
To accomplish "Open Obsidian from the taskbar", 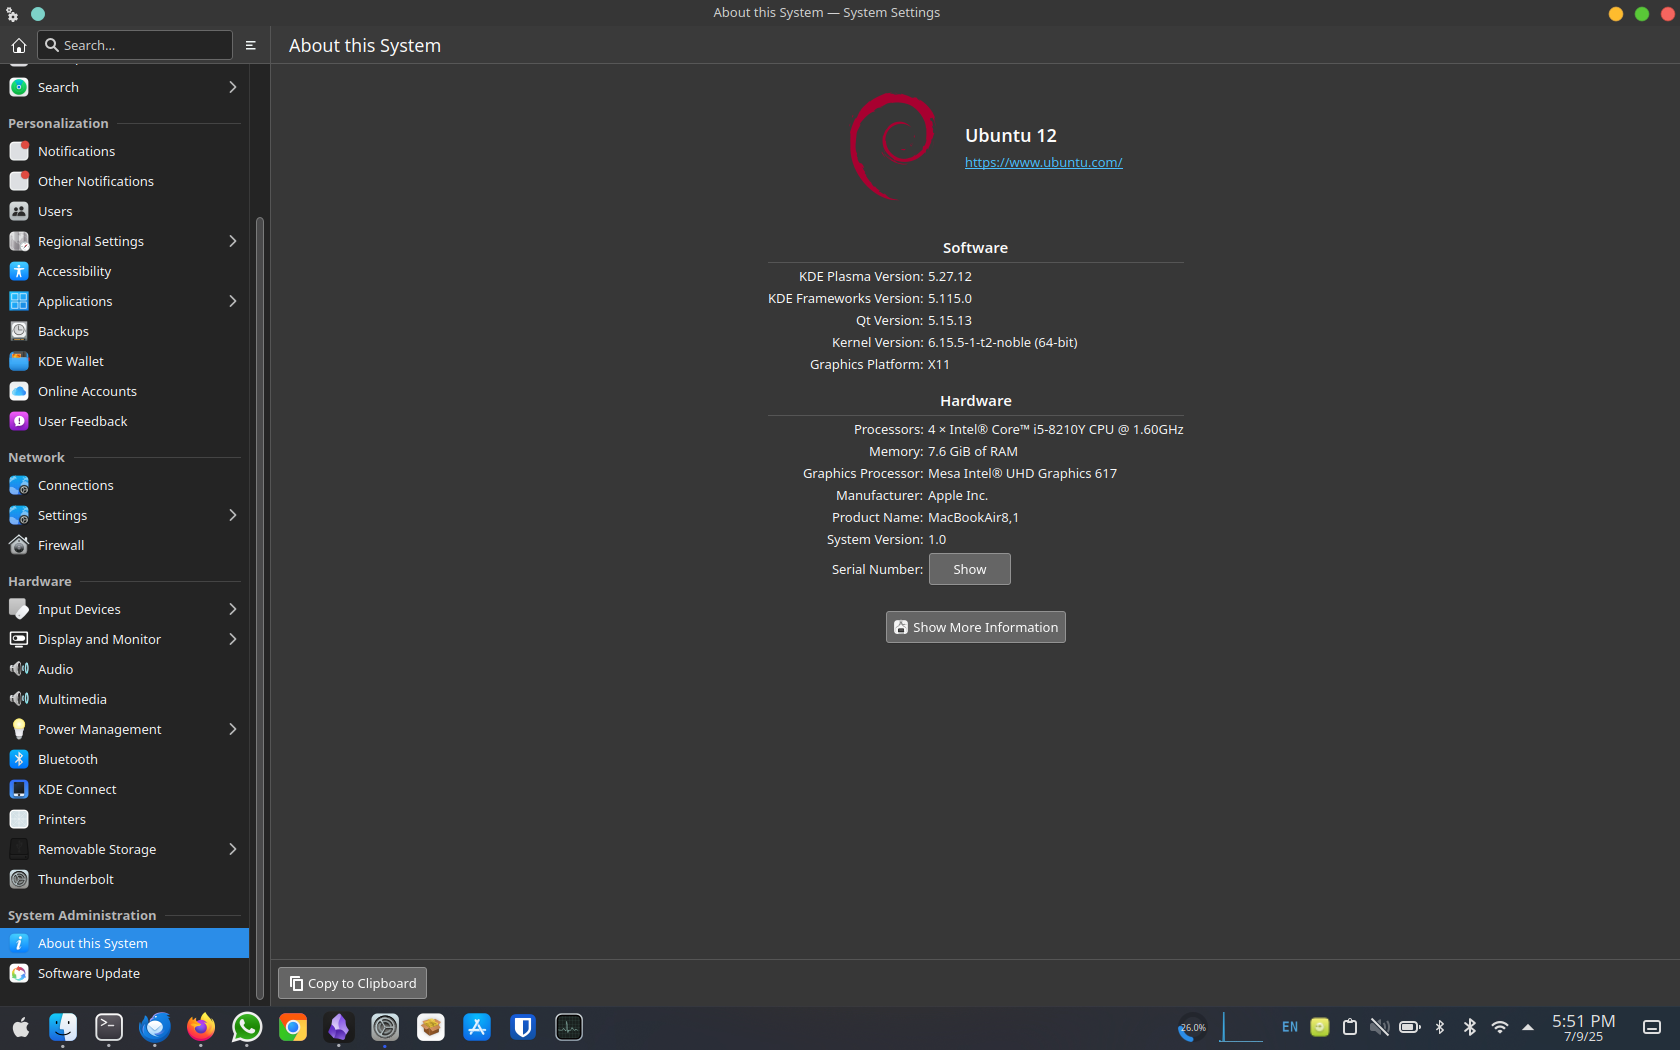I will tap(339, 1027).
